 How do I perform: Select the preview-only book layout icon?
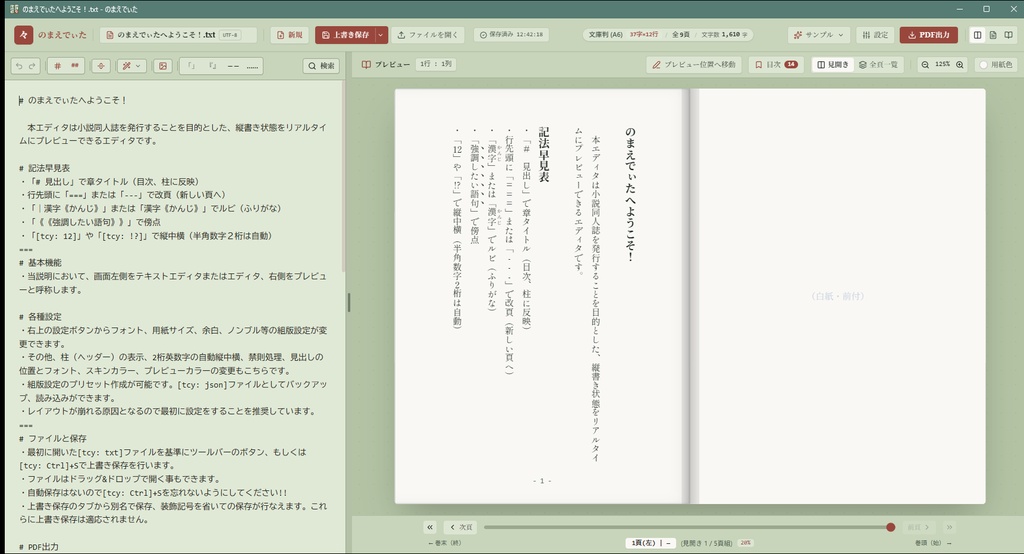coord(1008,35)
